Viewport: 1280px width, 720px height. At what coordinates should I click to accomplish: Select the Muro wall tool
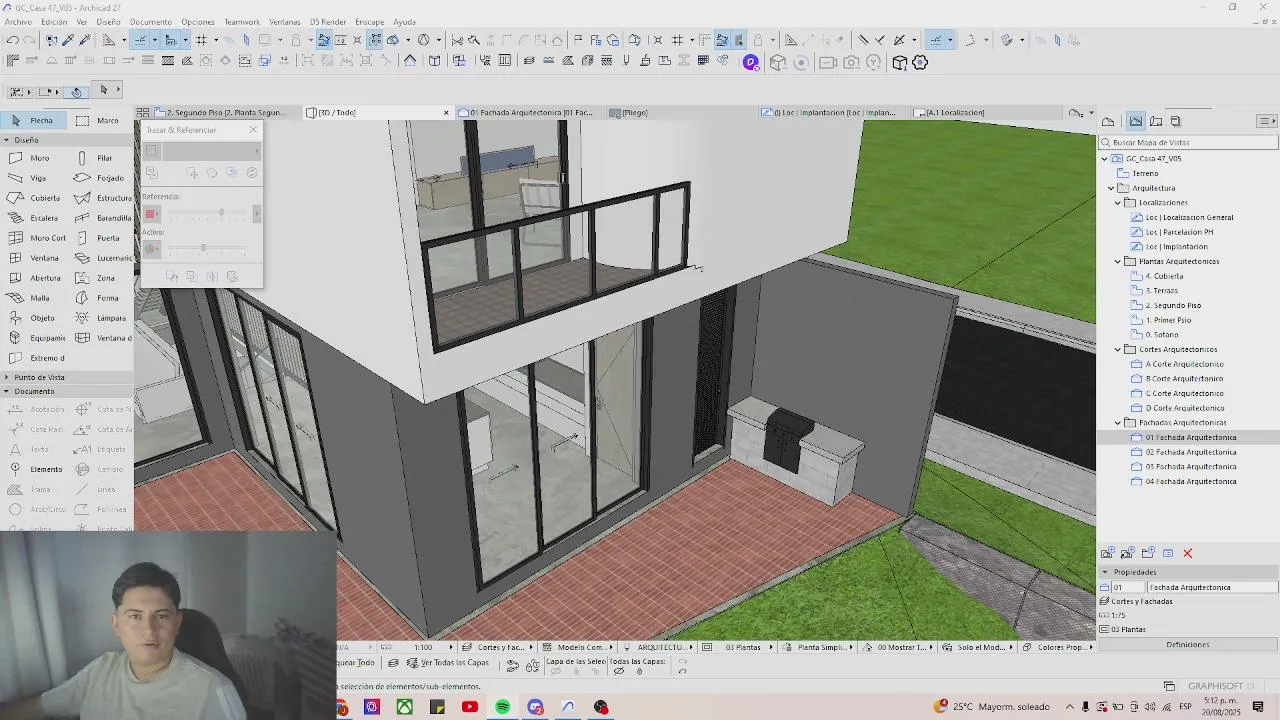coord(34,158)
